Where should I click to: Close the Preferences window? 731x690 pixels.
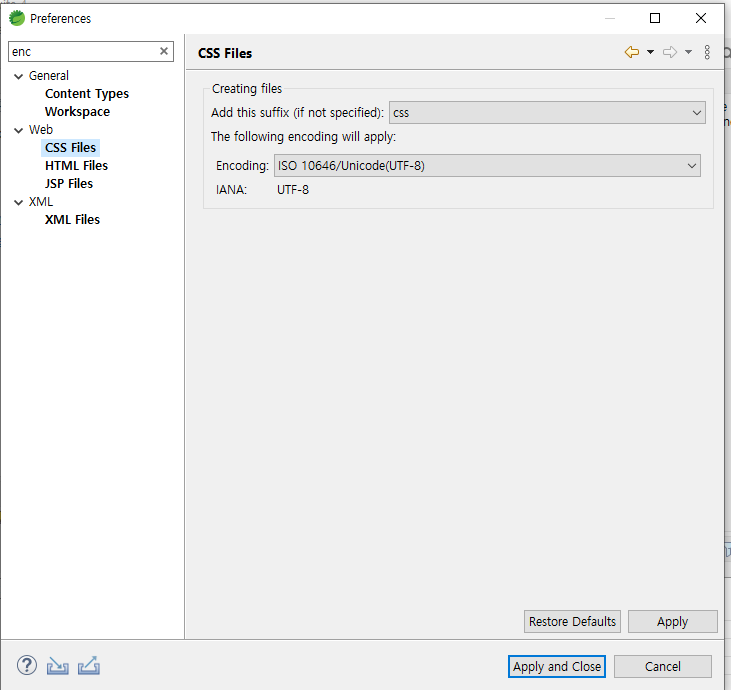coord(701,18)
